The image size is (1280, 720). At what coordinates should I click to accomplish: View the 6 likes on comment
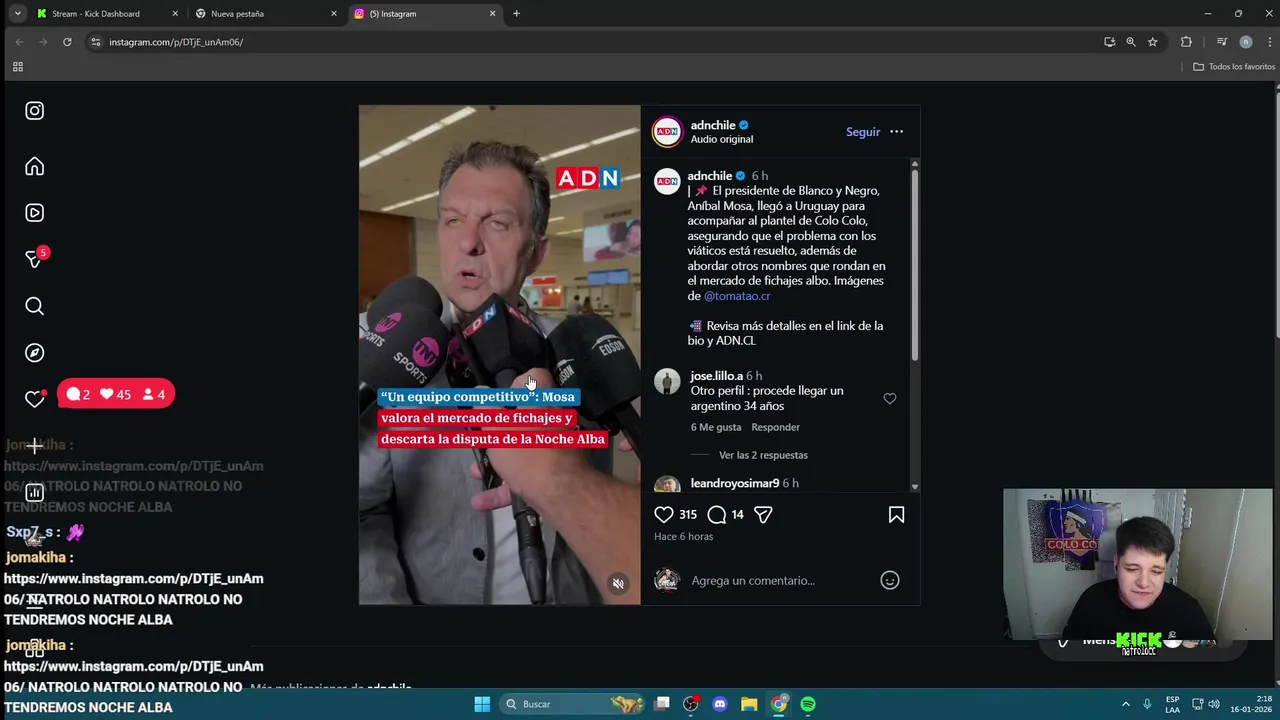(716, 427)
